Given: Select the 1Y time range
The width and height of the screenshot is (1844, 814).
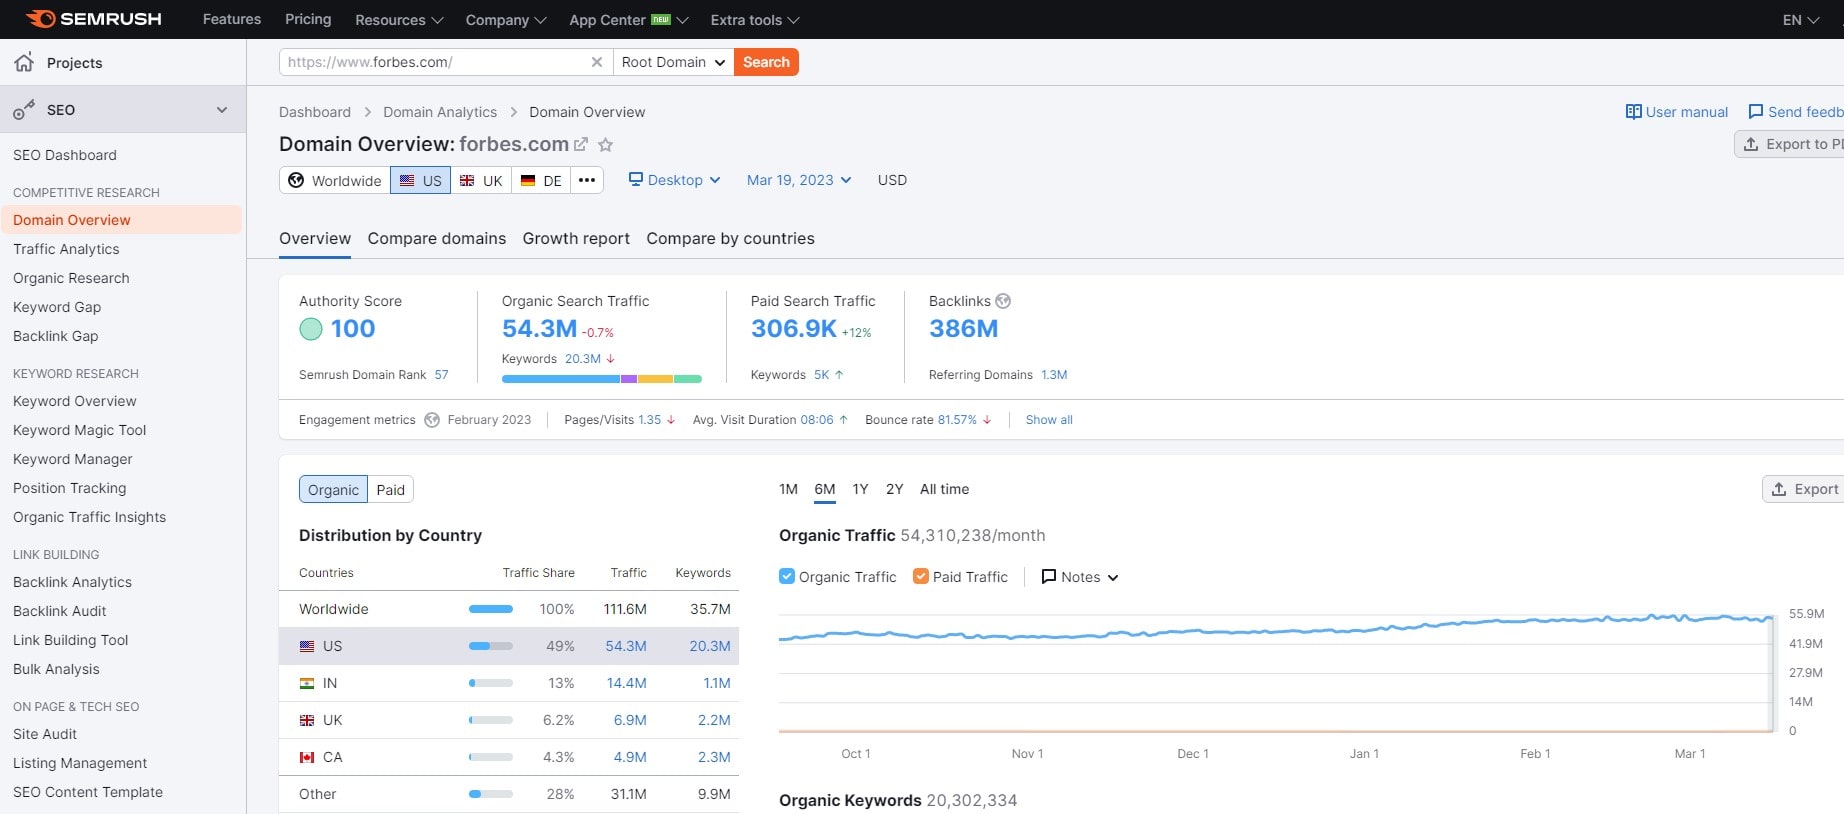Looking at the screenshot, I should tap(860, 489).
